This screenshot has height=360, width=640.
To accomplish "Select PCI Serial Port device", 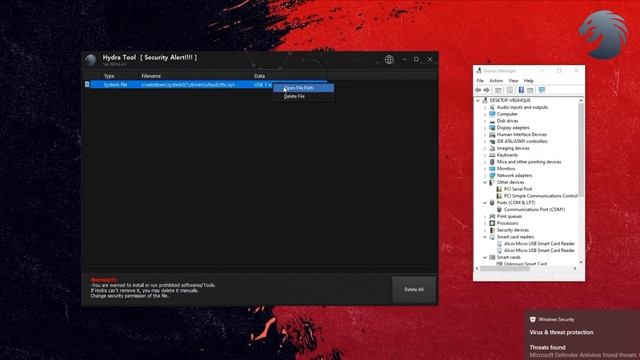I will (518, 189).
